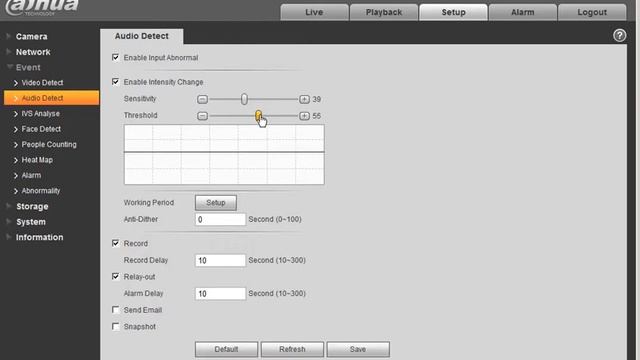Open the Alarm top tab
Screen dimensions: 640x360
click(x=522, y=12)
